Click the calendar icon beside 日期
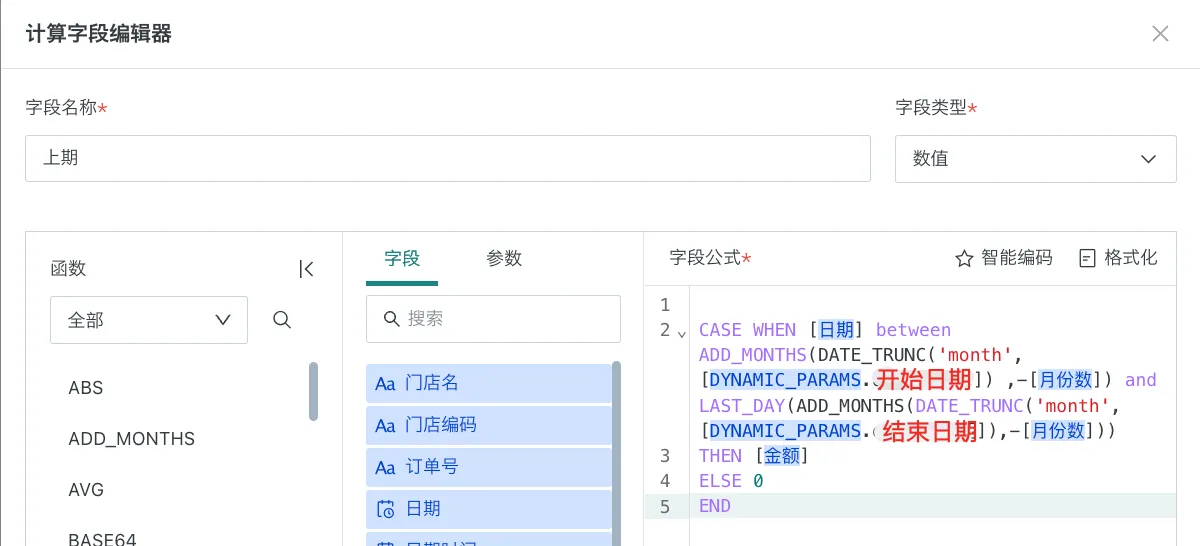1200x546 pixels. tap(385, 509)
